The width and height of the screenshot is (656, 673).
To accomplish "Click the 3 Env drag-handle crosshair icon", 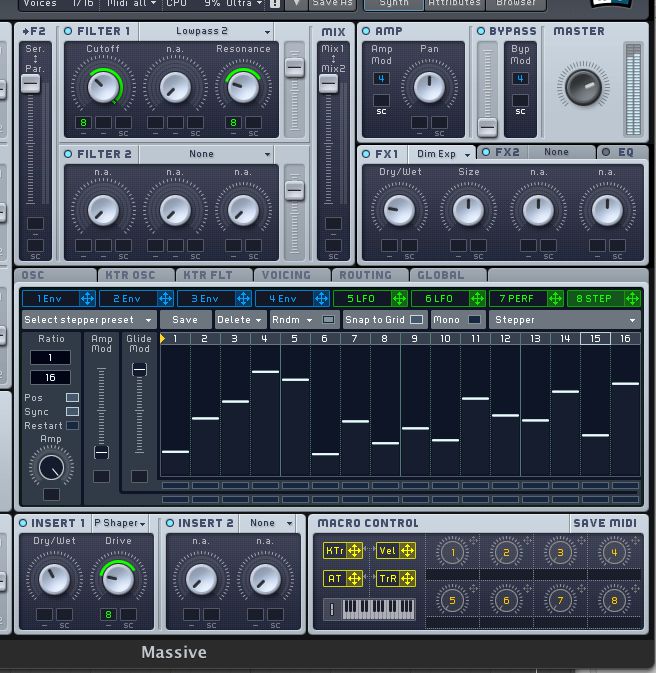I will pyautogui.click(x=243, y=298).
